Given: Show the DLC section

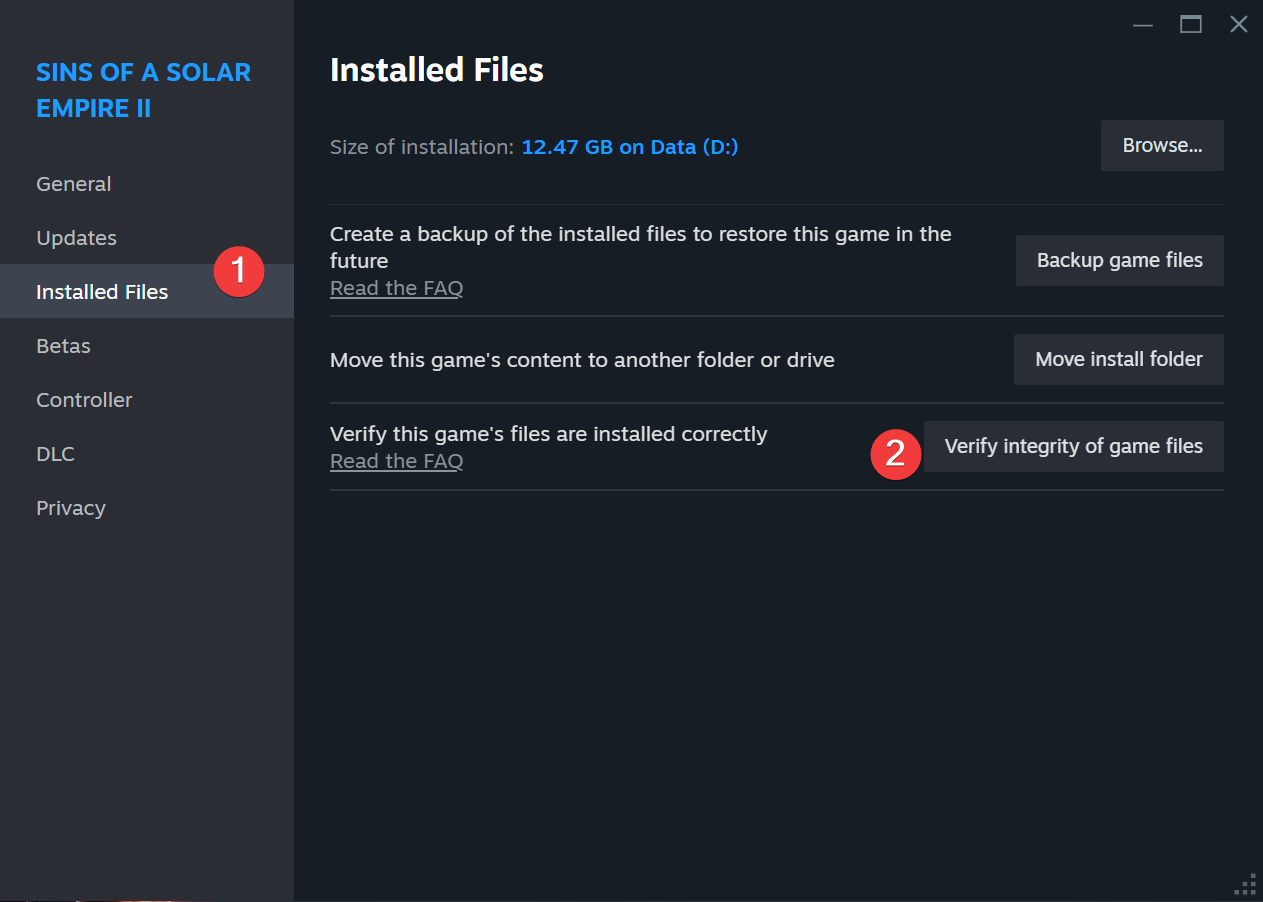Looking at the screenshot, I should point(55,454).
